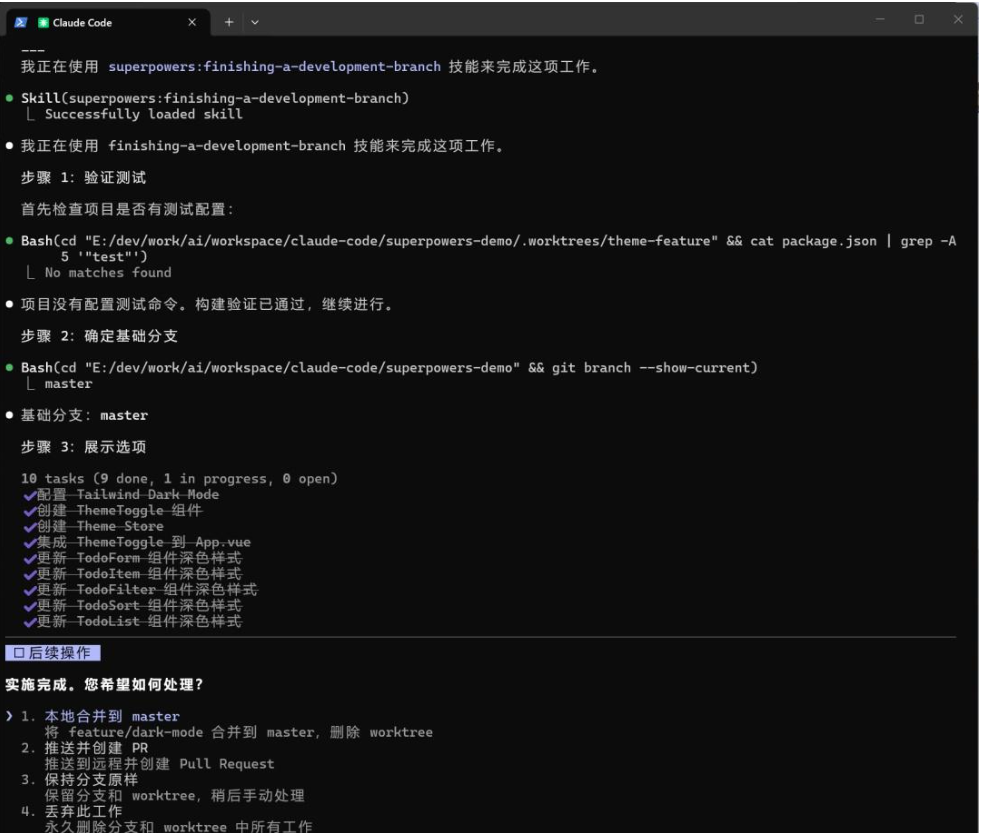This screenshot has height=833, width=990.
Task: Click the 项目没有配置测试命令 message line
Action: pyautogui.click(x=206, y=304)
